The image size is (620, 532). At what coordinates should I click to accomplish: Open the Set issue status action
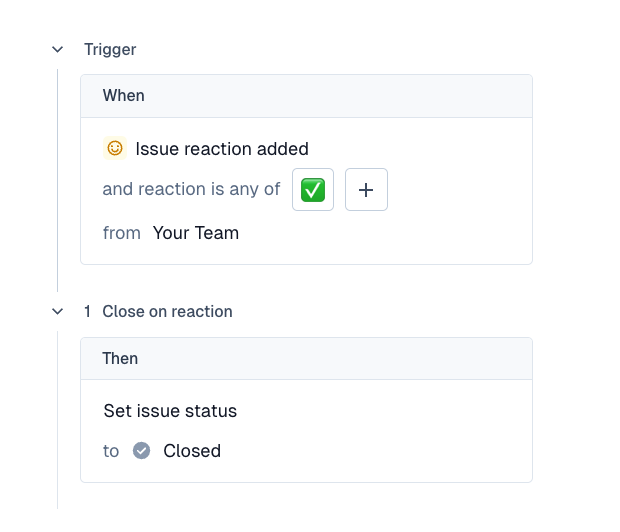point(170,411)
